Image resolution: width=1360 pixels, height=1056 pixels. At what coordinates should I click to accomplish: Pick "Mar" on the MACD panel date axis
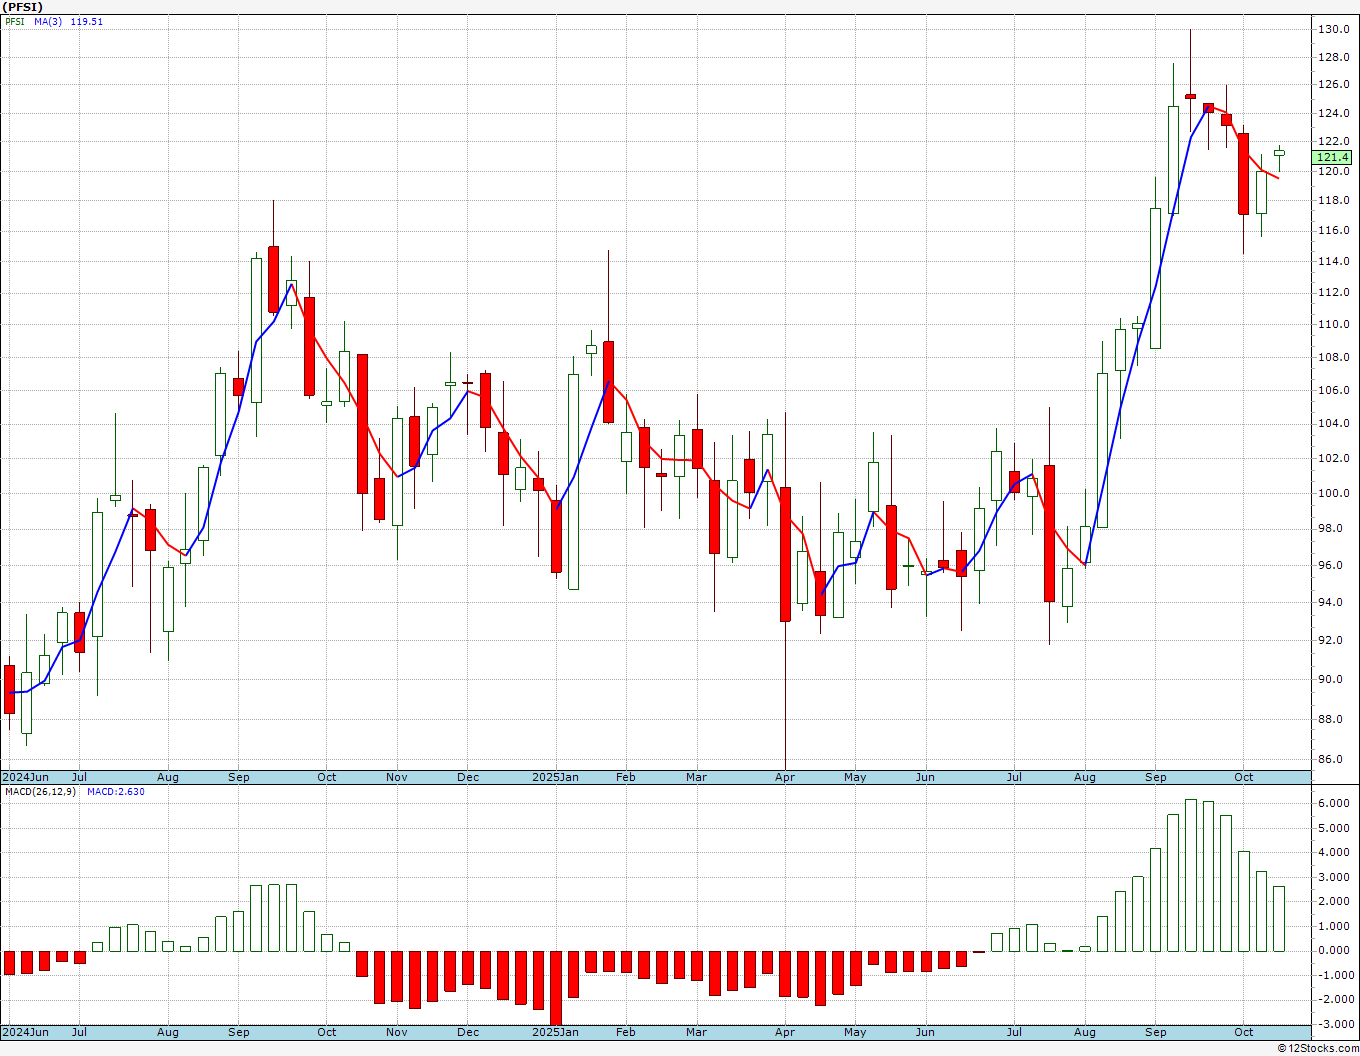coord(697,1032)
